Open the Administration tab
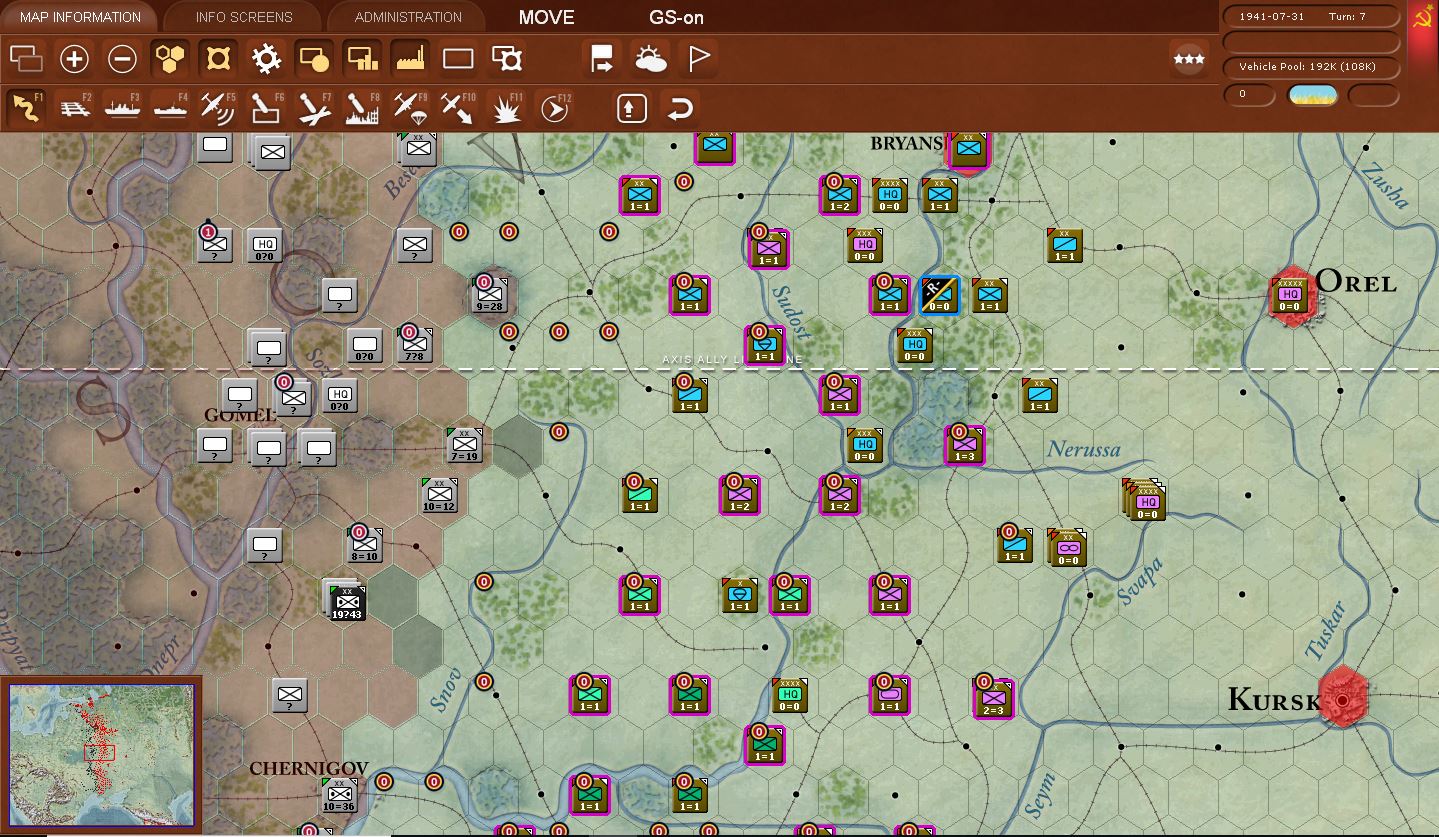 [x=408, y=17]
